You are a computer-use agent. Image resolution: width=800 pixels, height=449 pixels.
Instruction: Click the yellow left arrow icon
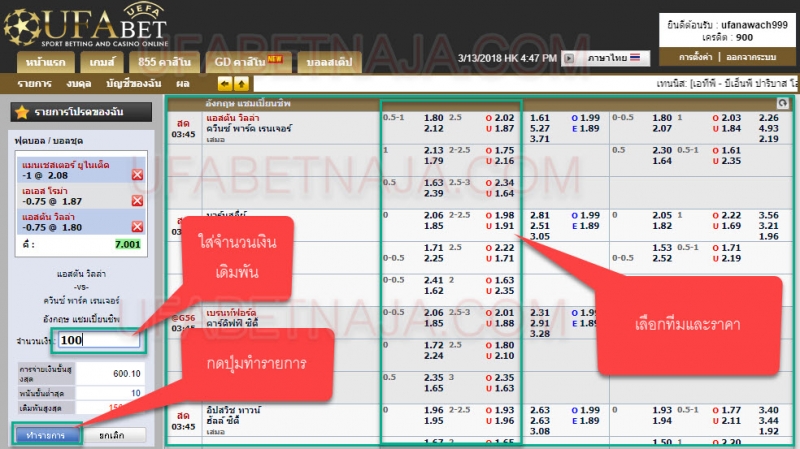coord(224,84)
